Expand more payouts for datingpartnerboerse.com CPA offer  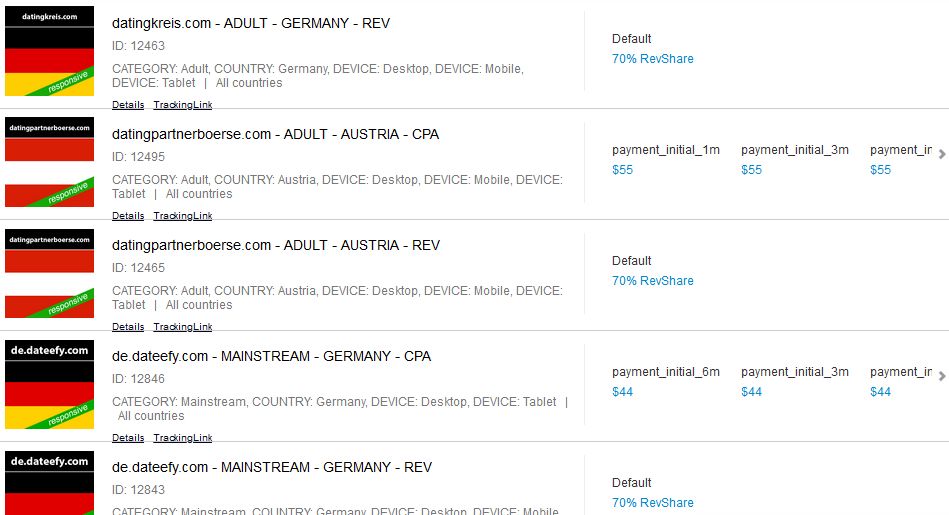pos(941,154)
